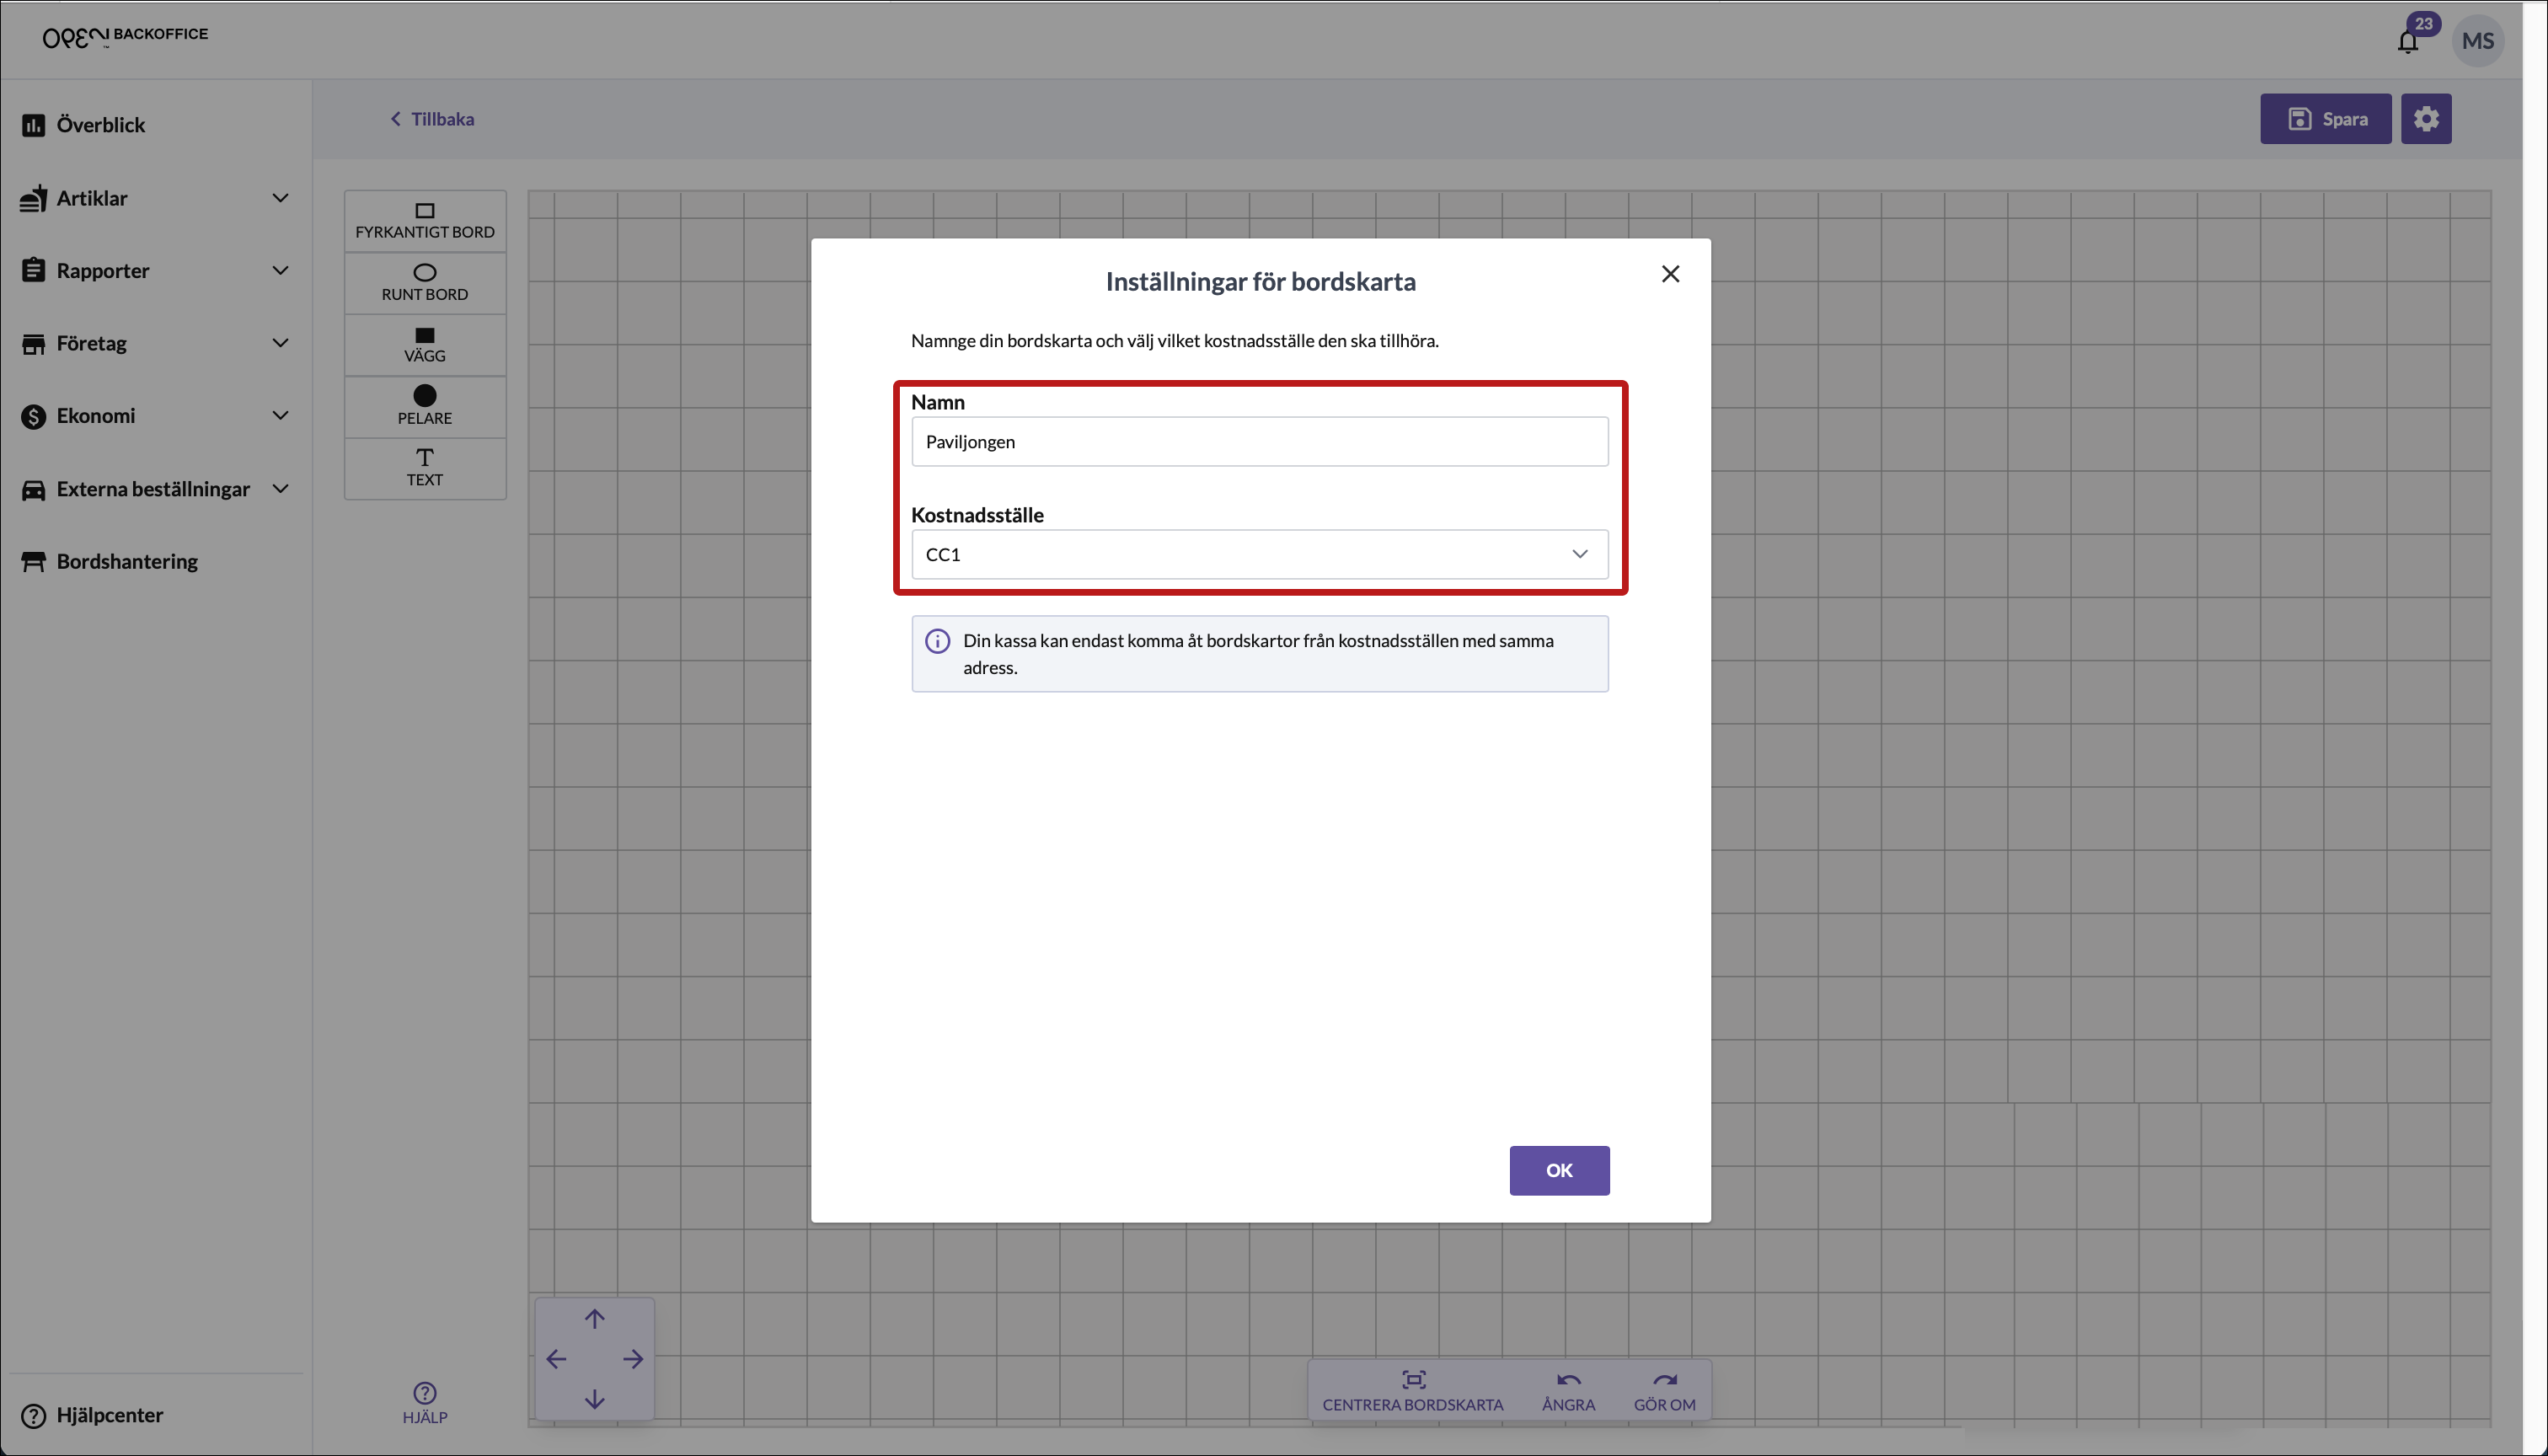Pan the map left with arrow
2548x1456 pixels.
pyautogui.click(x=556, y=1359)
